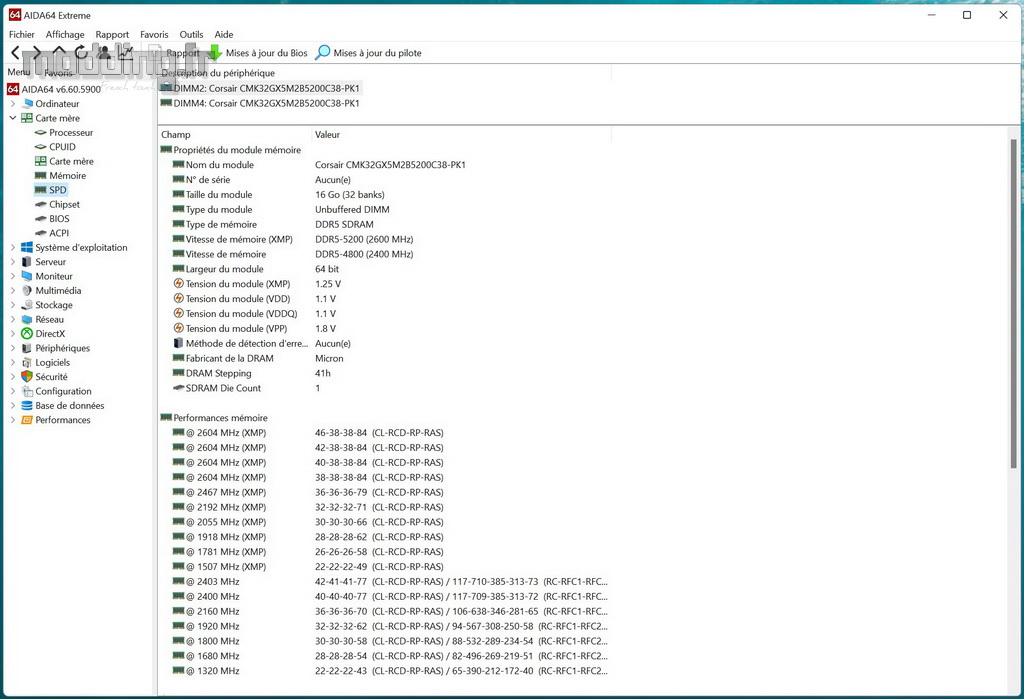Open the Fichier menu
The height and width of the screenshot is (699, 1024).
pyautogui.click(x=22, y=35)
